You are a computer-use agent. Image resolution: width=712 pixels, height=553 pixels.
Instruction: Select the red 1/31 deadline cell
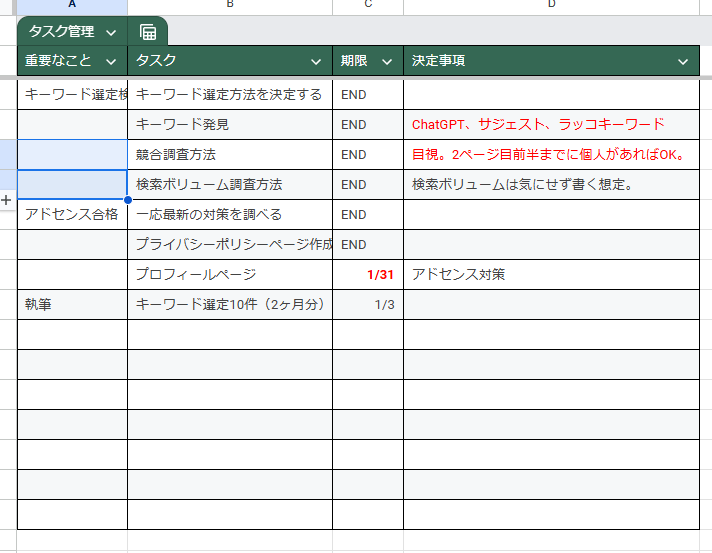[367, 275]
